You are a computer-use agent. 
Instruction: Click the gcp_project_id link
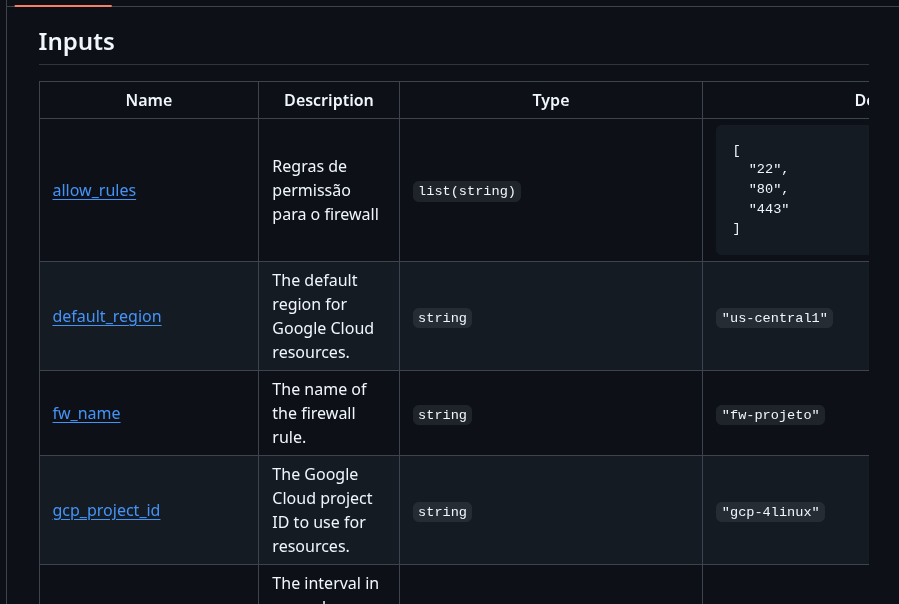coord(106,510)
